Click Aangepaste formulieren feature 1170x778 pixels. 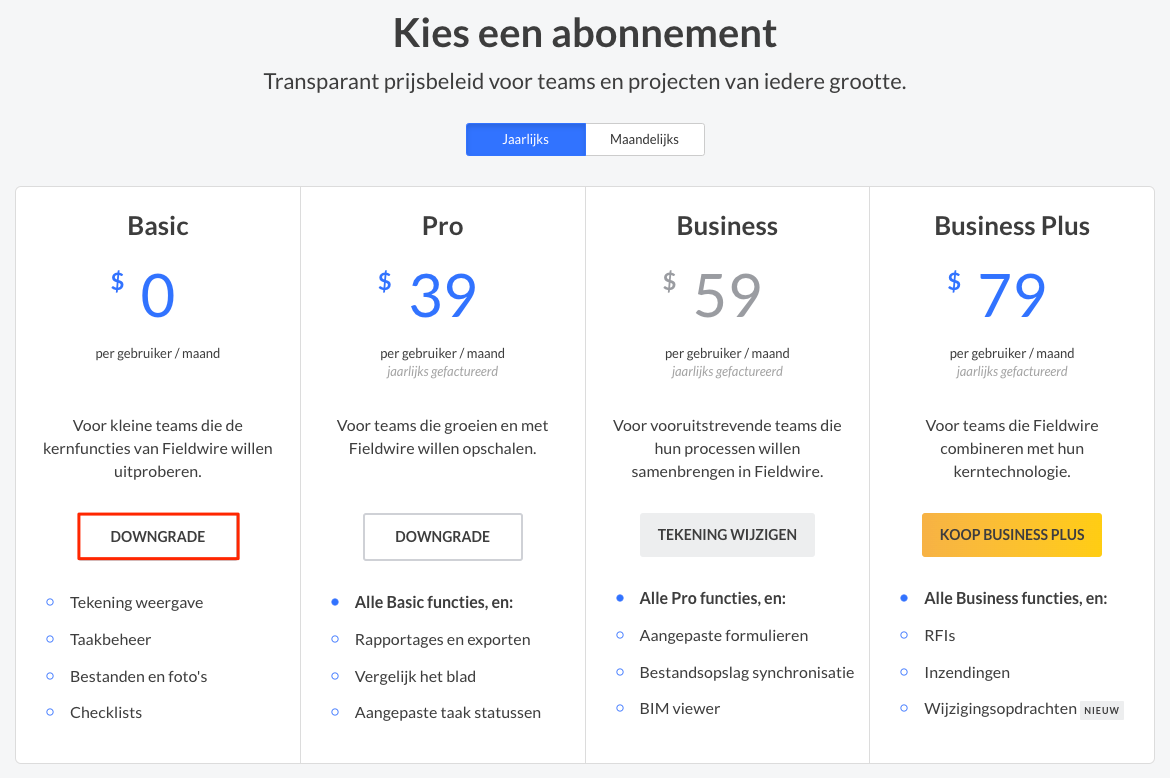[723, 635]
